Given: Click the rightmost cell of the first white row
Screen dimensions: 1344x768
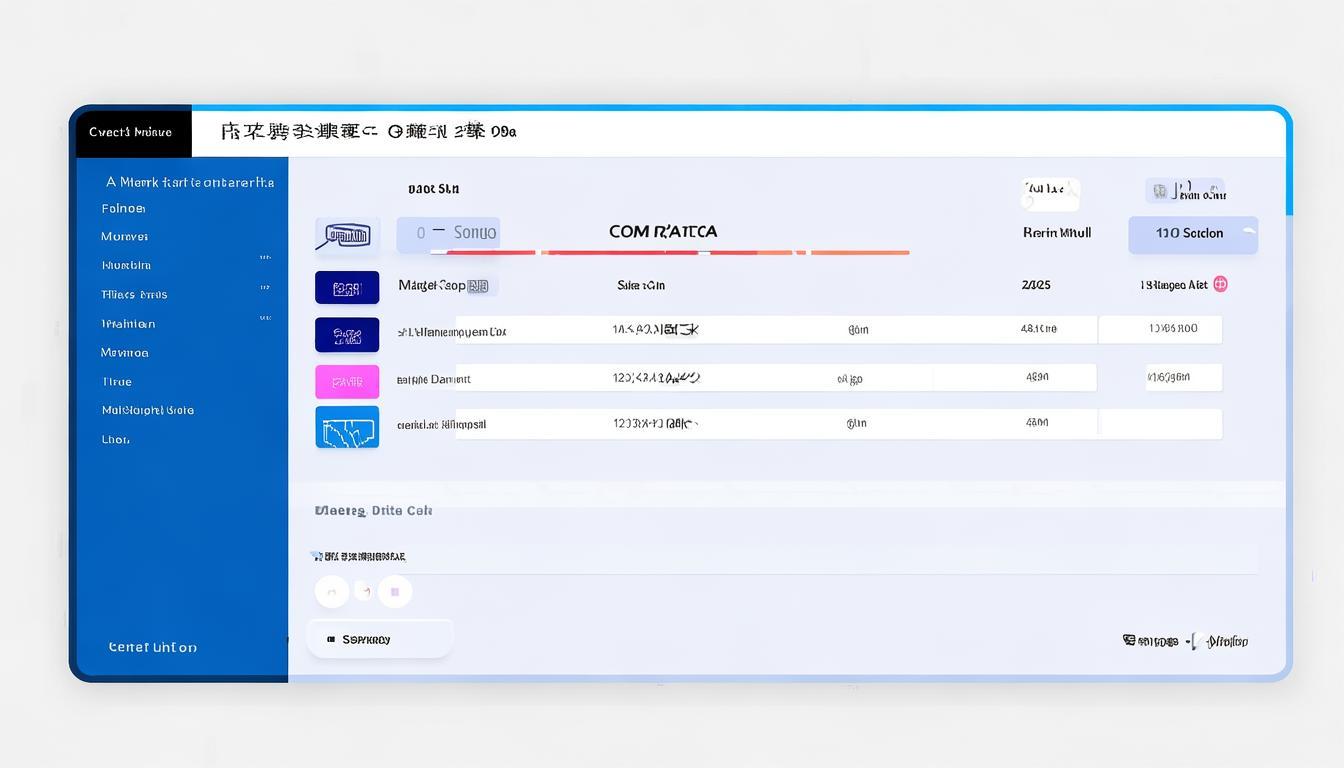Looking at the screenshot, I should (x=1160, y=329).
